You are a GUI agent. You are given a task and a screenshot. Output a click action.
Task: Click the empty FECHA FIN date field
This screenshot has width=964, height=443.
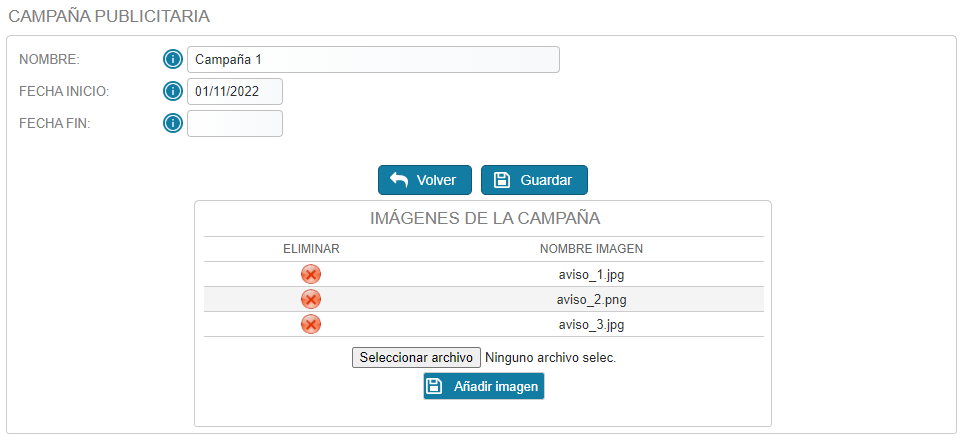(x=235, y=123)
